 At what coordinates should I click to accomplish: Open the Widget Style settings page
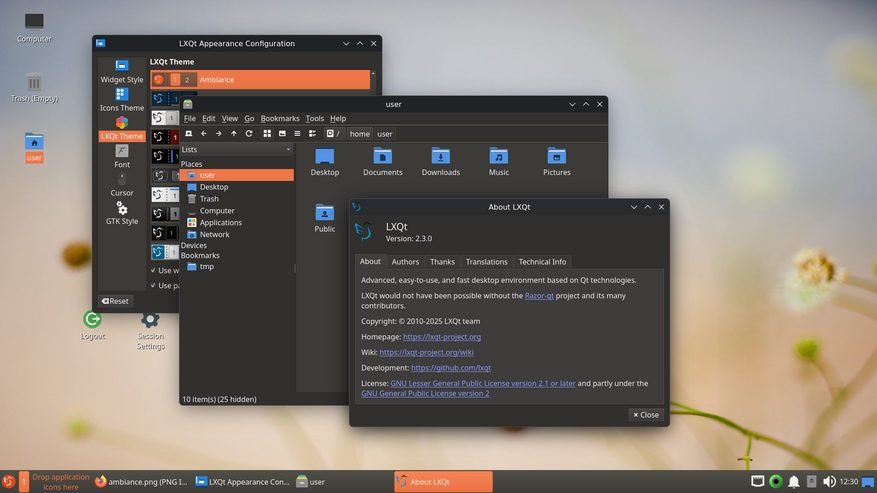121,70
